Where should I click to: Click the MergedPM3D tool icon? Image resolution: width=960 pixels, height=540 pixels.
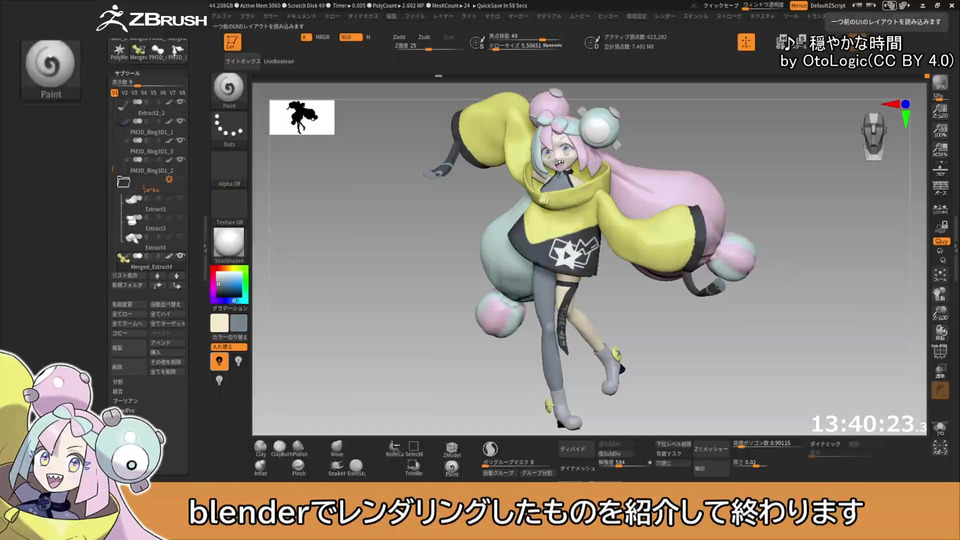point(139,52)
